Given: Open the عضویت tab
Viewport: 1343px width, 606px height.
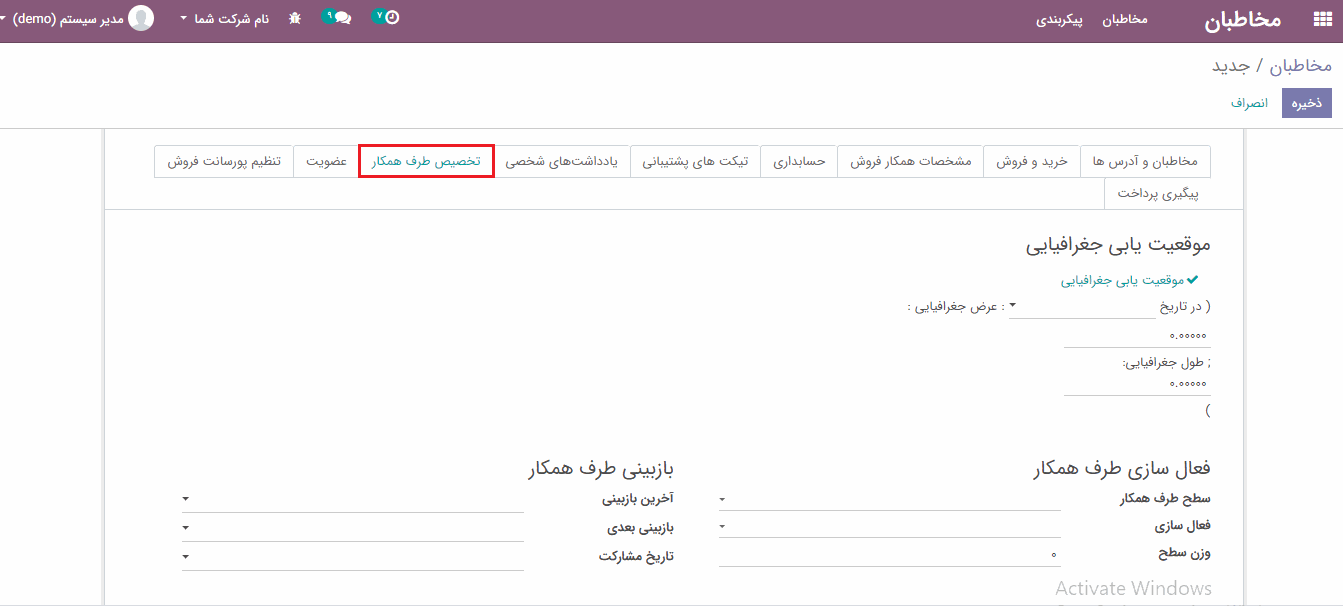Looking at the screenshot, I should point(326,161).
